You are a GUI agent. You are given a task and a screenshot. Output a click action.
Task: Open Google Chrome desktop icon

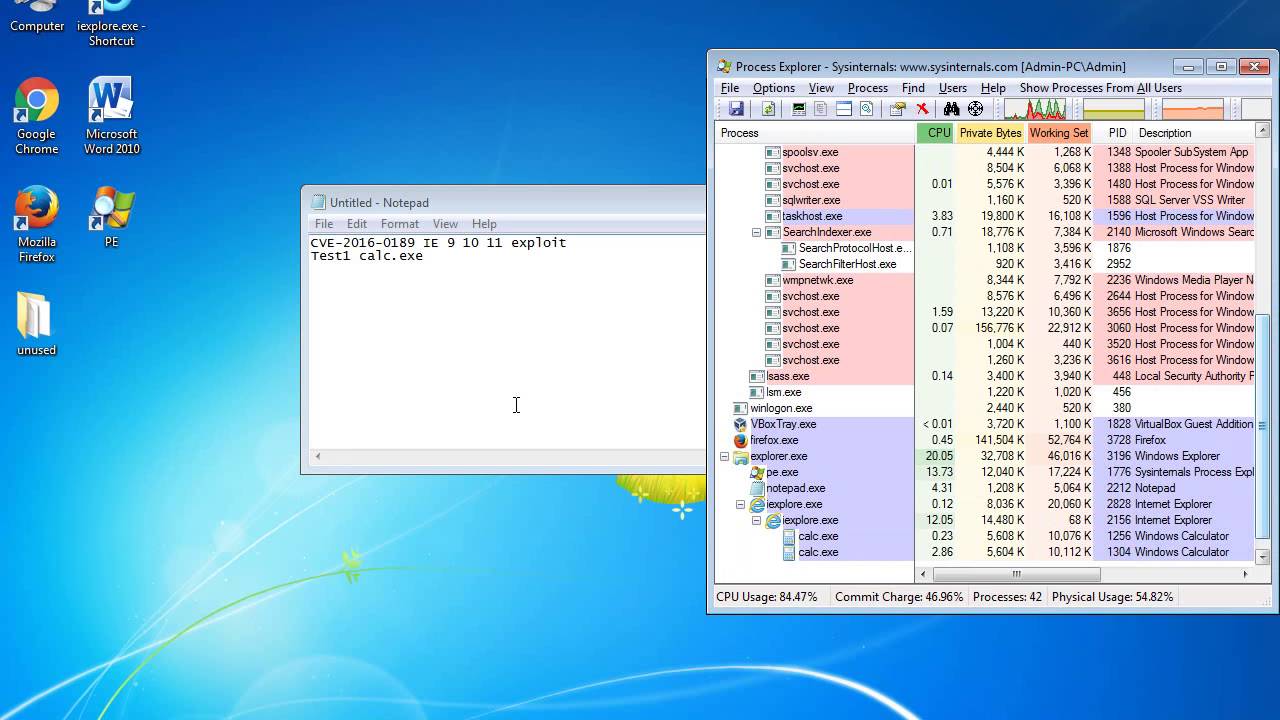coord(37,117)
